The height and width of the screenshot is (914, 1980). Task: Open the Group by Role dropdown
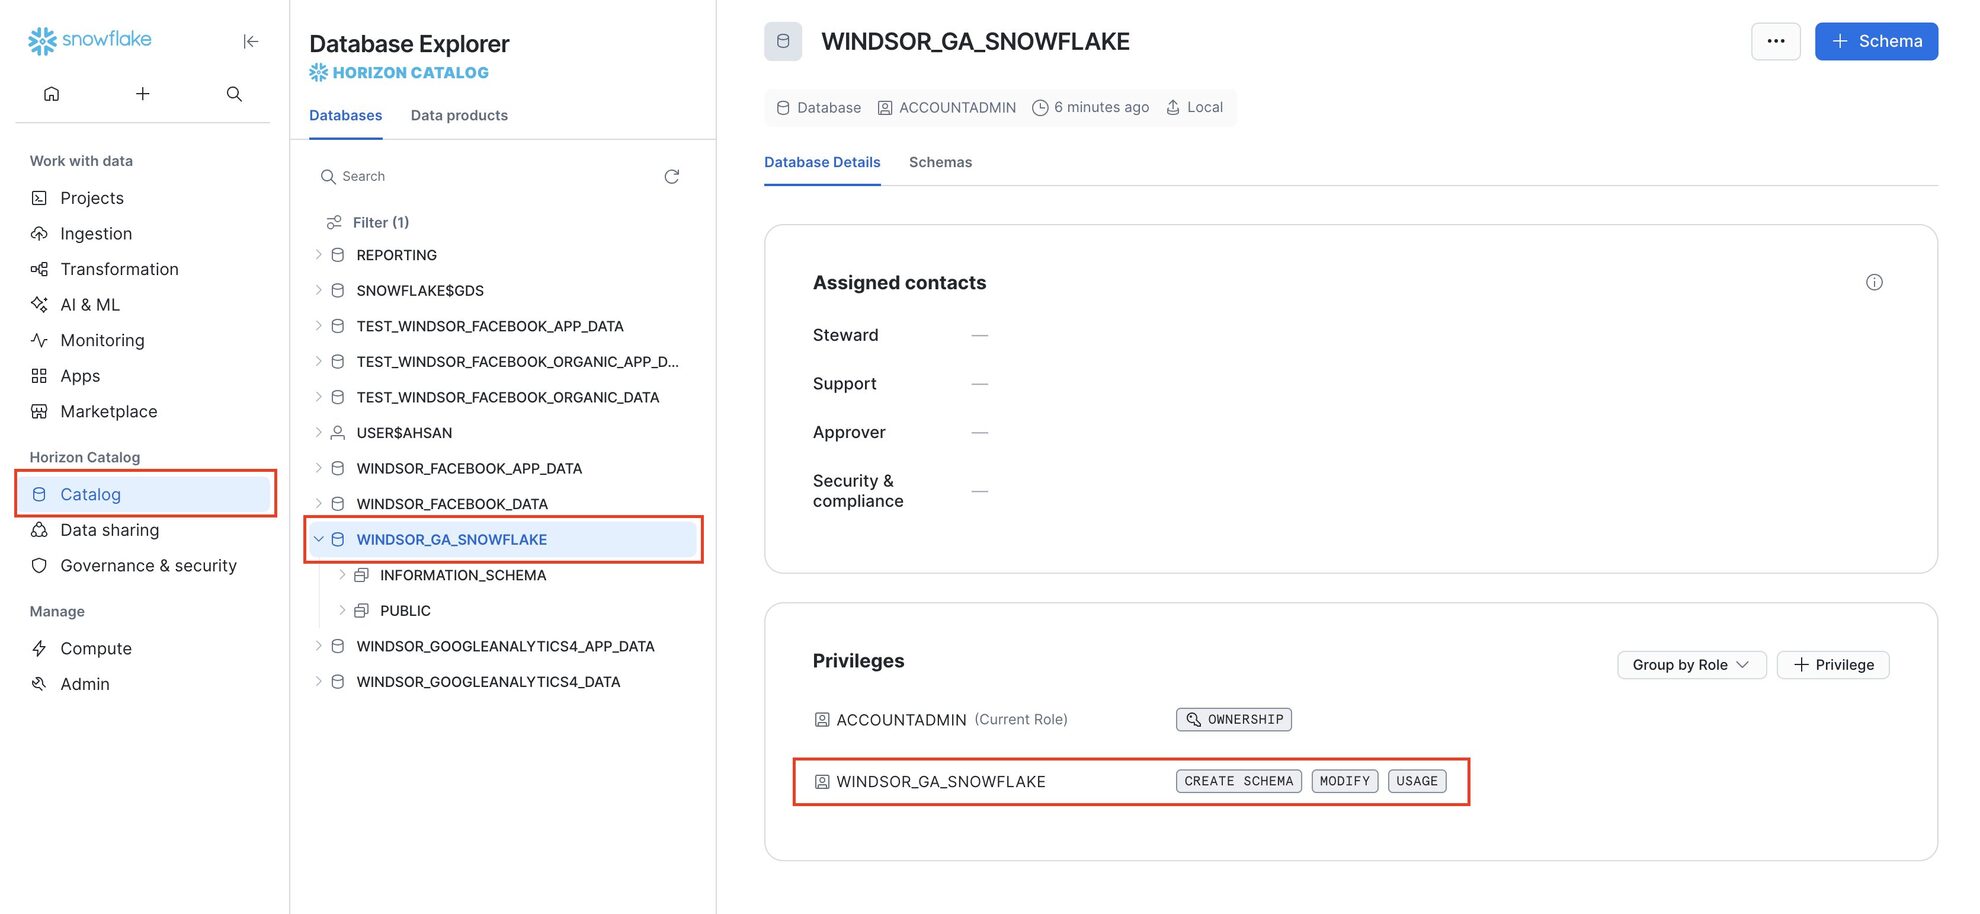pyautogui.click(x=1691, y=665)
